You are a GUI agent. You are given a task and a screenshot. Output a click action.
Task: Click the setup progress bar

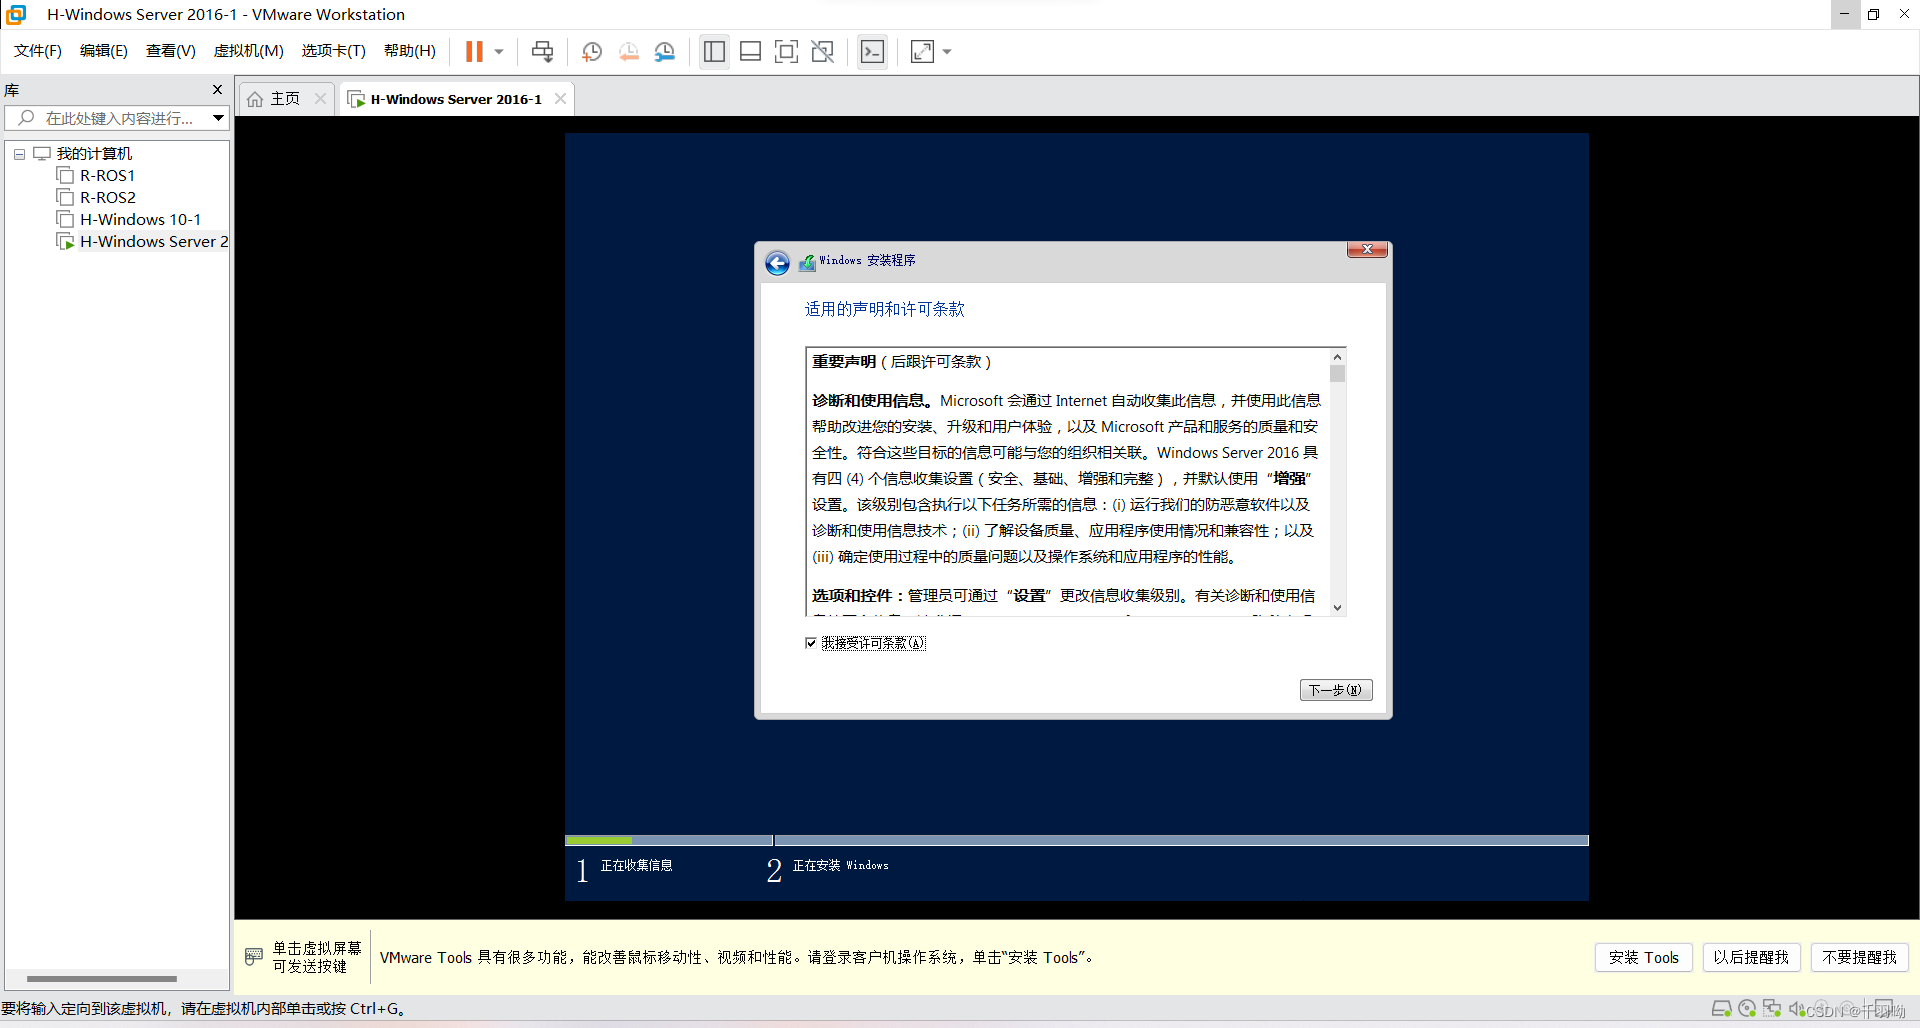(x=1076, y=840)
